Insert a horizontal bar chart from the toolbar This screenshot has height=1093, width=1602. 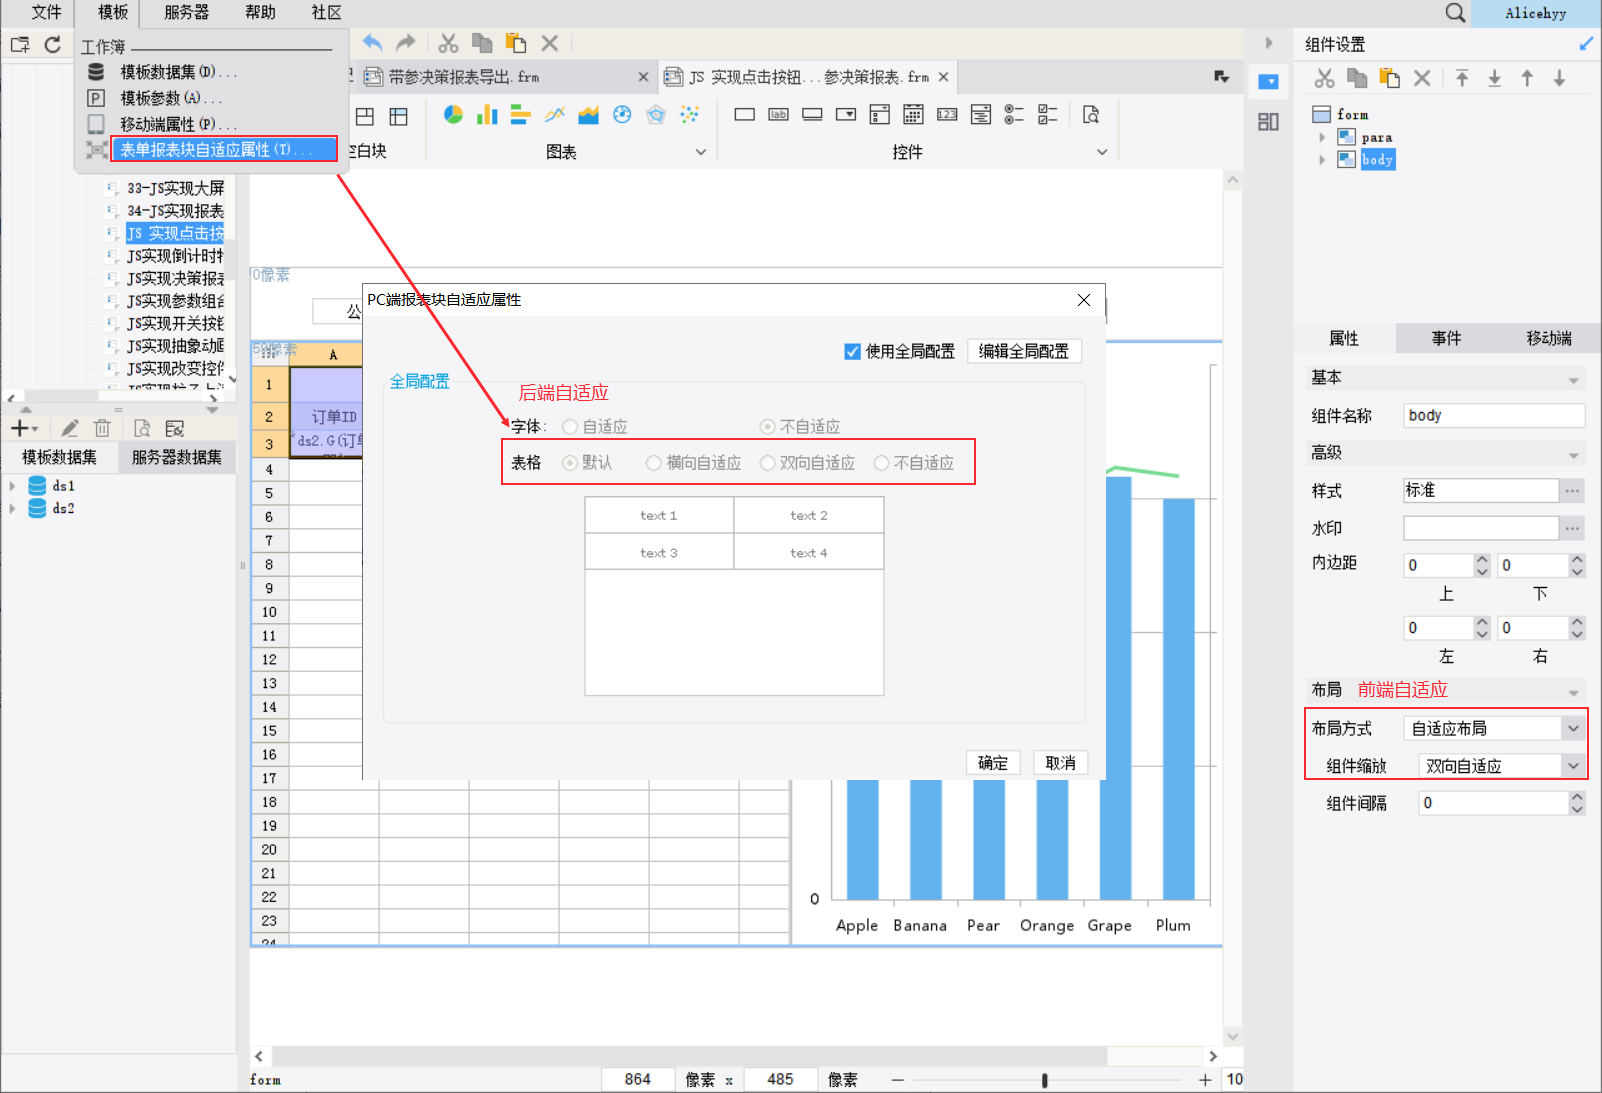pyautogui.click(x=520, y=115)
